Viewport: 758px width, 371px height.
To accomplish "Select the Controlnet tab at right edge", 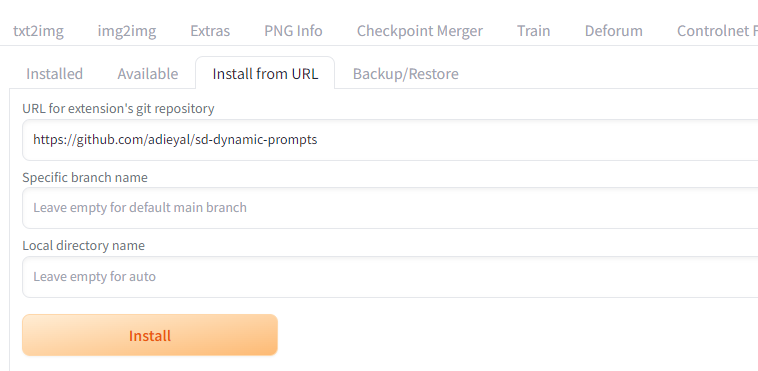I will point(717,31).
